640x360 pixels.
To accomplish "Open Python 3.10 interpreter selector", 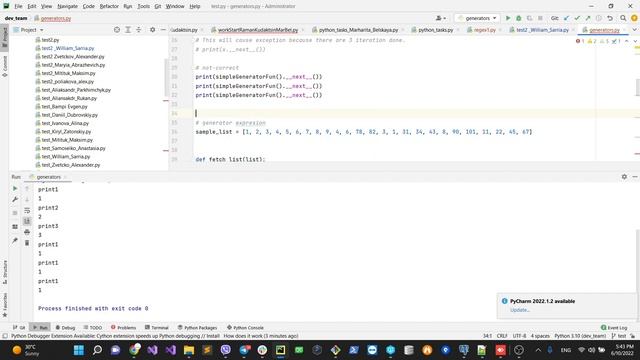I will pos(580,336).
